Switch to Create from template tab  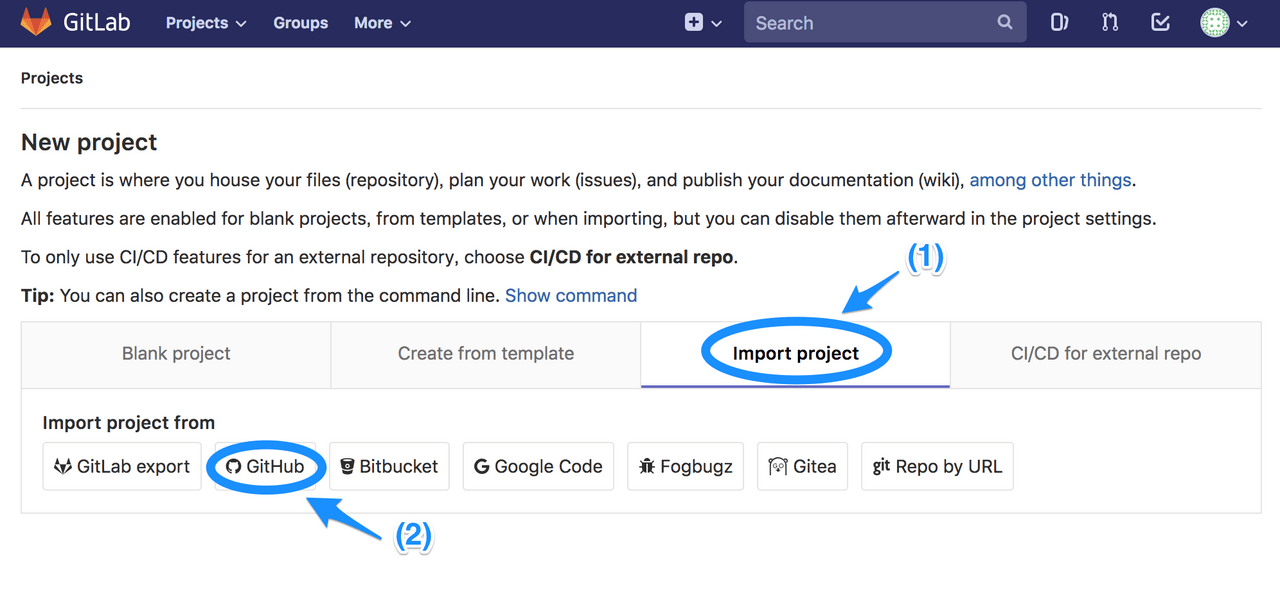point(486,354)
